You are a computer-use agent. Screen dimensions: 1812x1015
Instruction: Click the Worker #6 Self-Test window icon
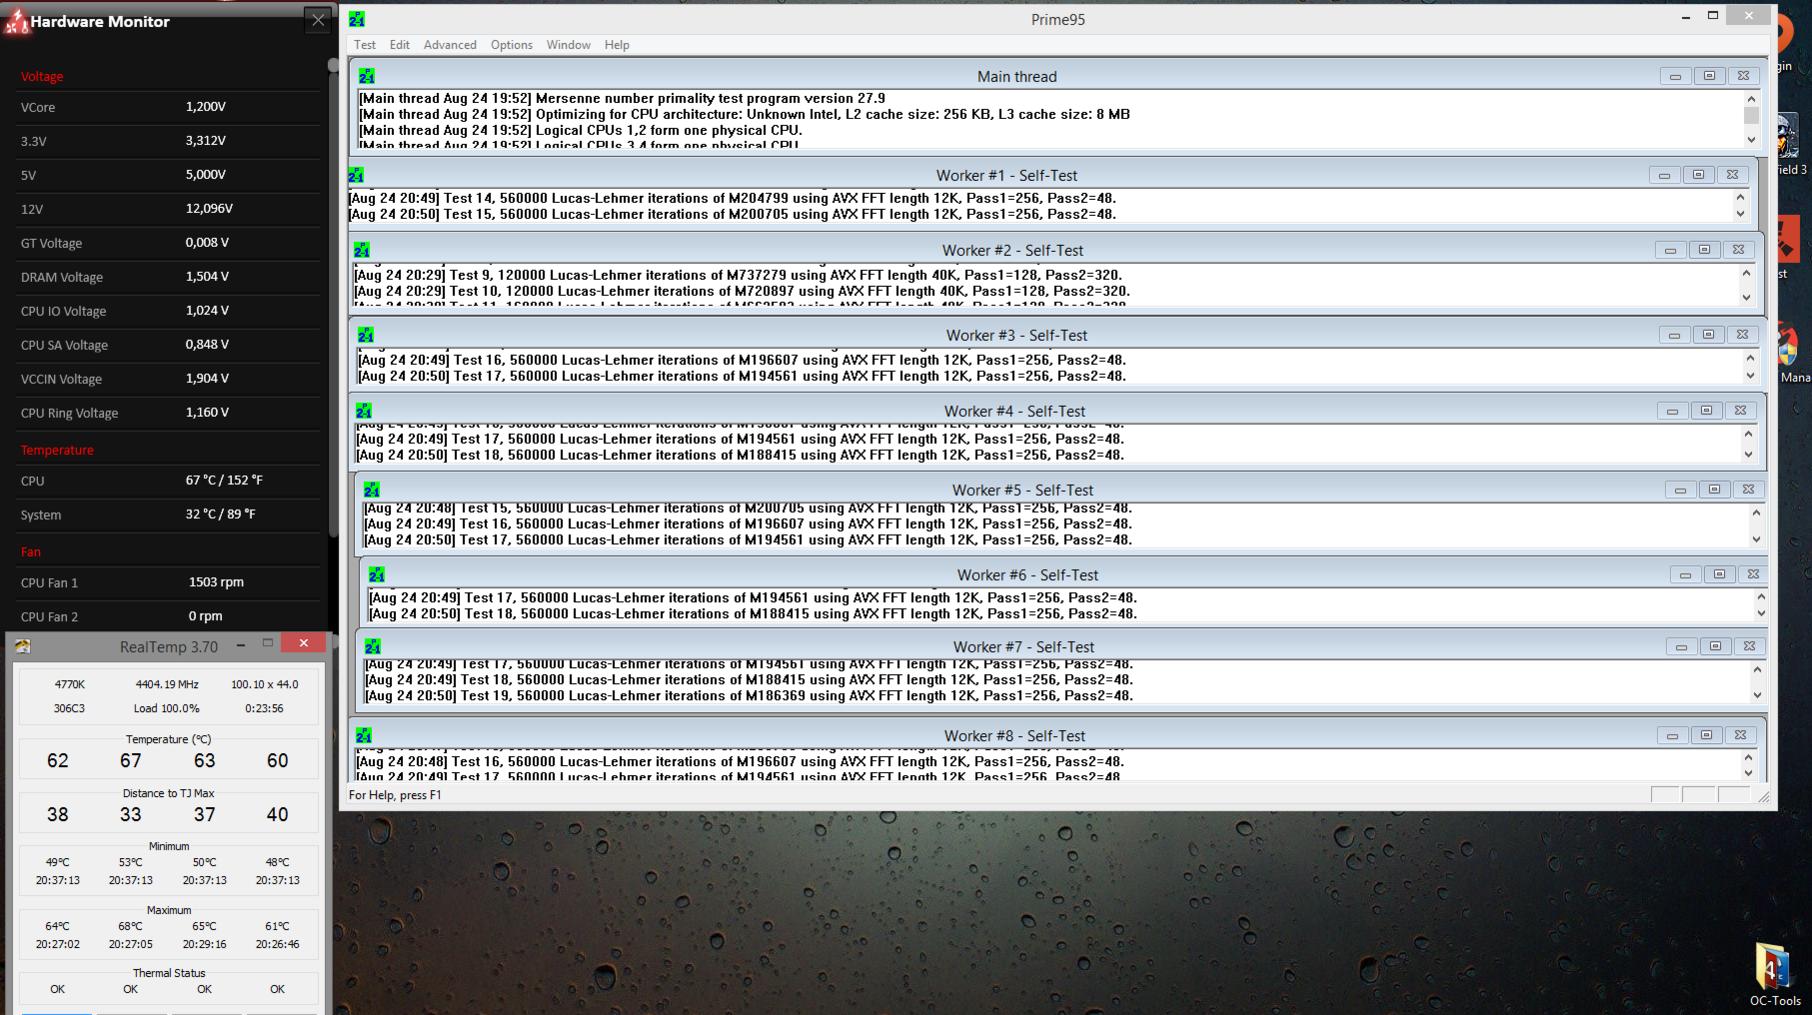pos(377,575)
